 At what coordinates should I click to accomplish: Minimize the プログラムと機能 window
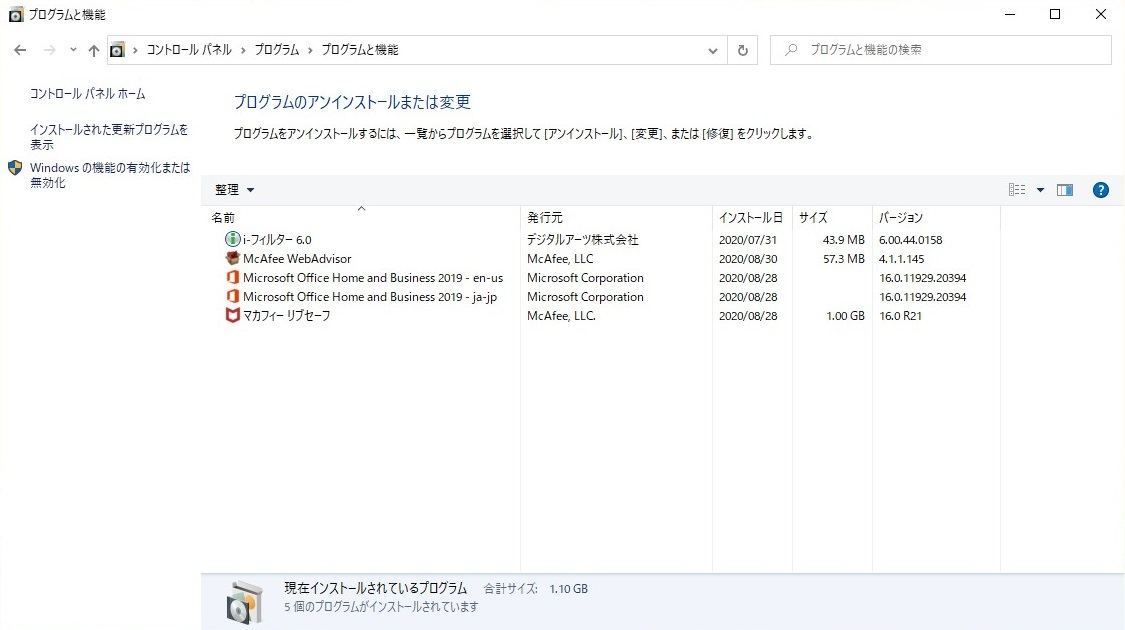click(1010, 14)
